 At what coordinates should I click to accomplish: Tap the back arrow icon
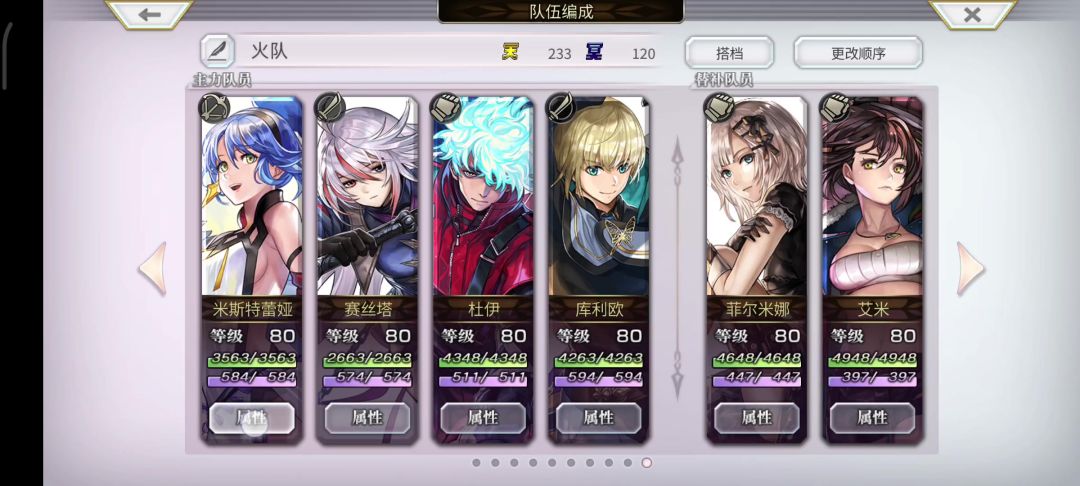coord(149,14)
